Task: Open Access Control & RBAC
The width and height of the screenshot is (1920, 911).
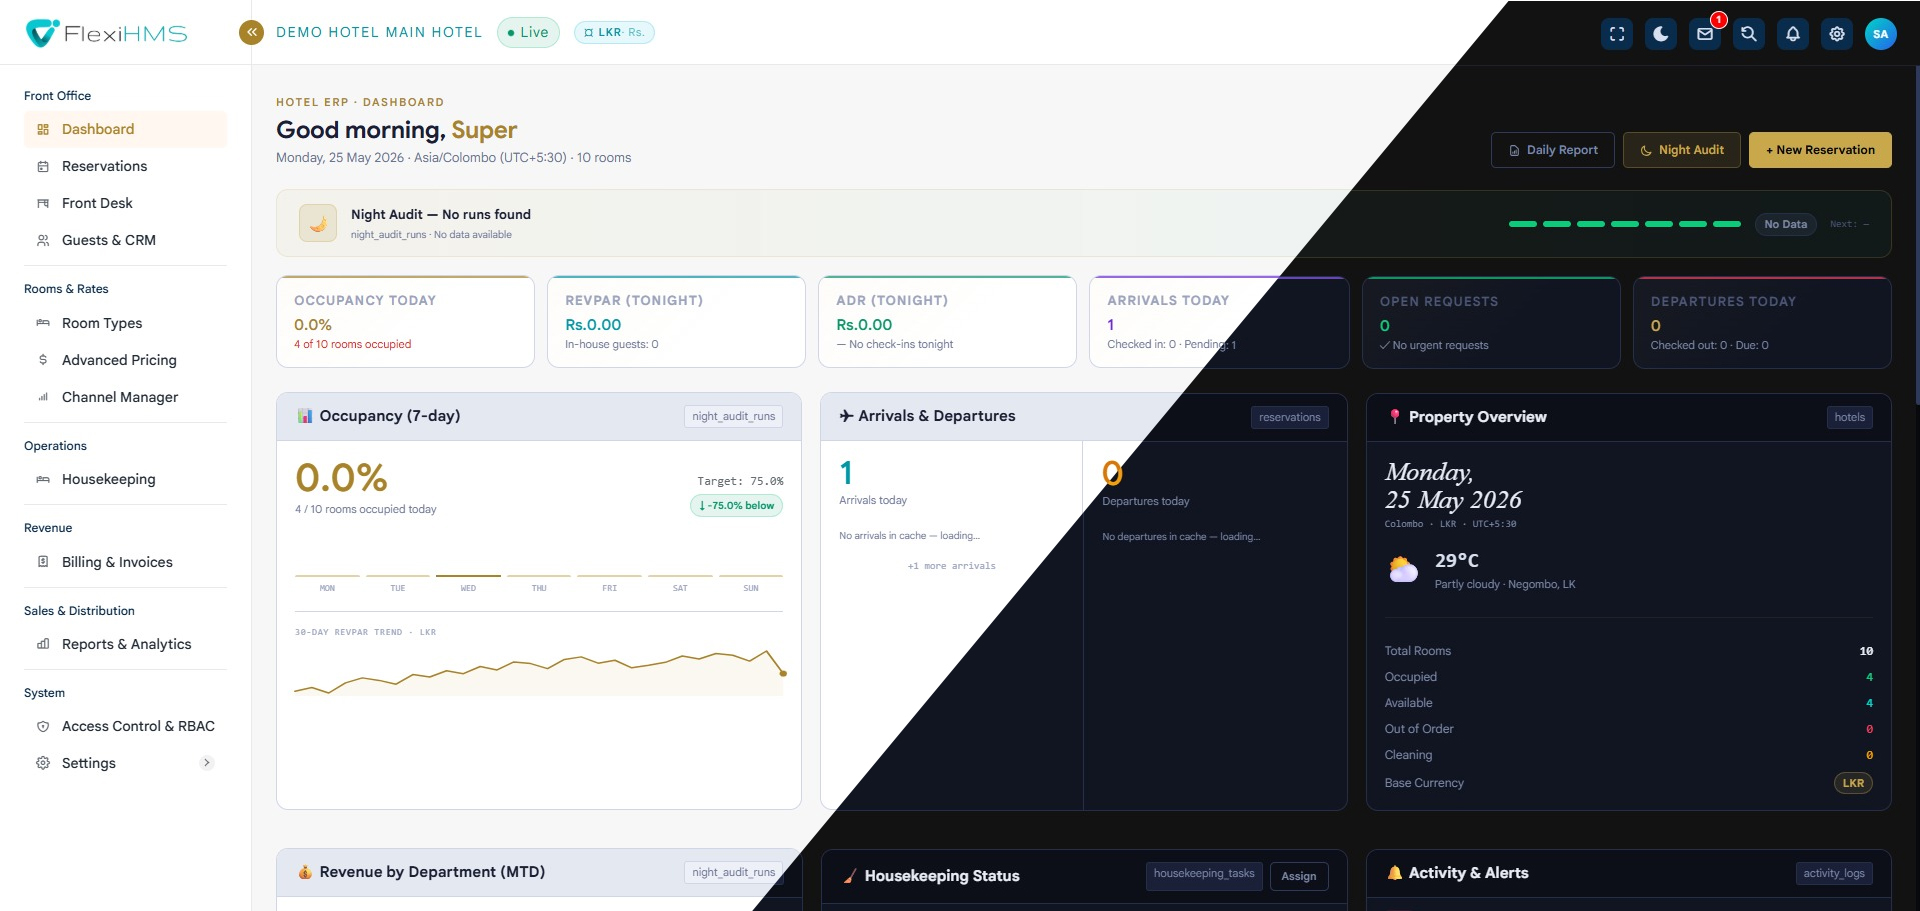Action: pos(125,726)
